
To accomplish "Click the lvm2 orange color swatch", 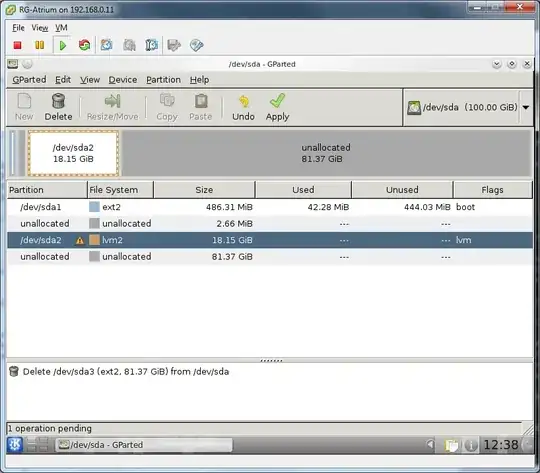I will pyautogui.click(x=94, y=240).
